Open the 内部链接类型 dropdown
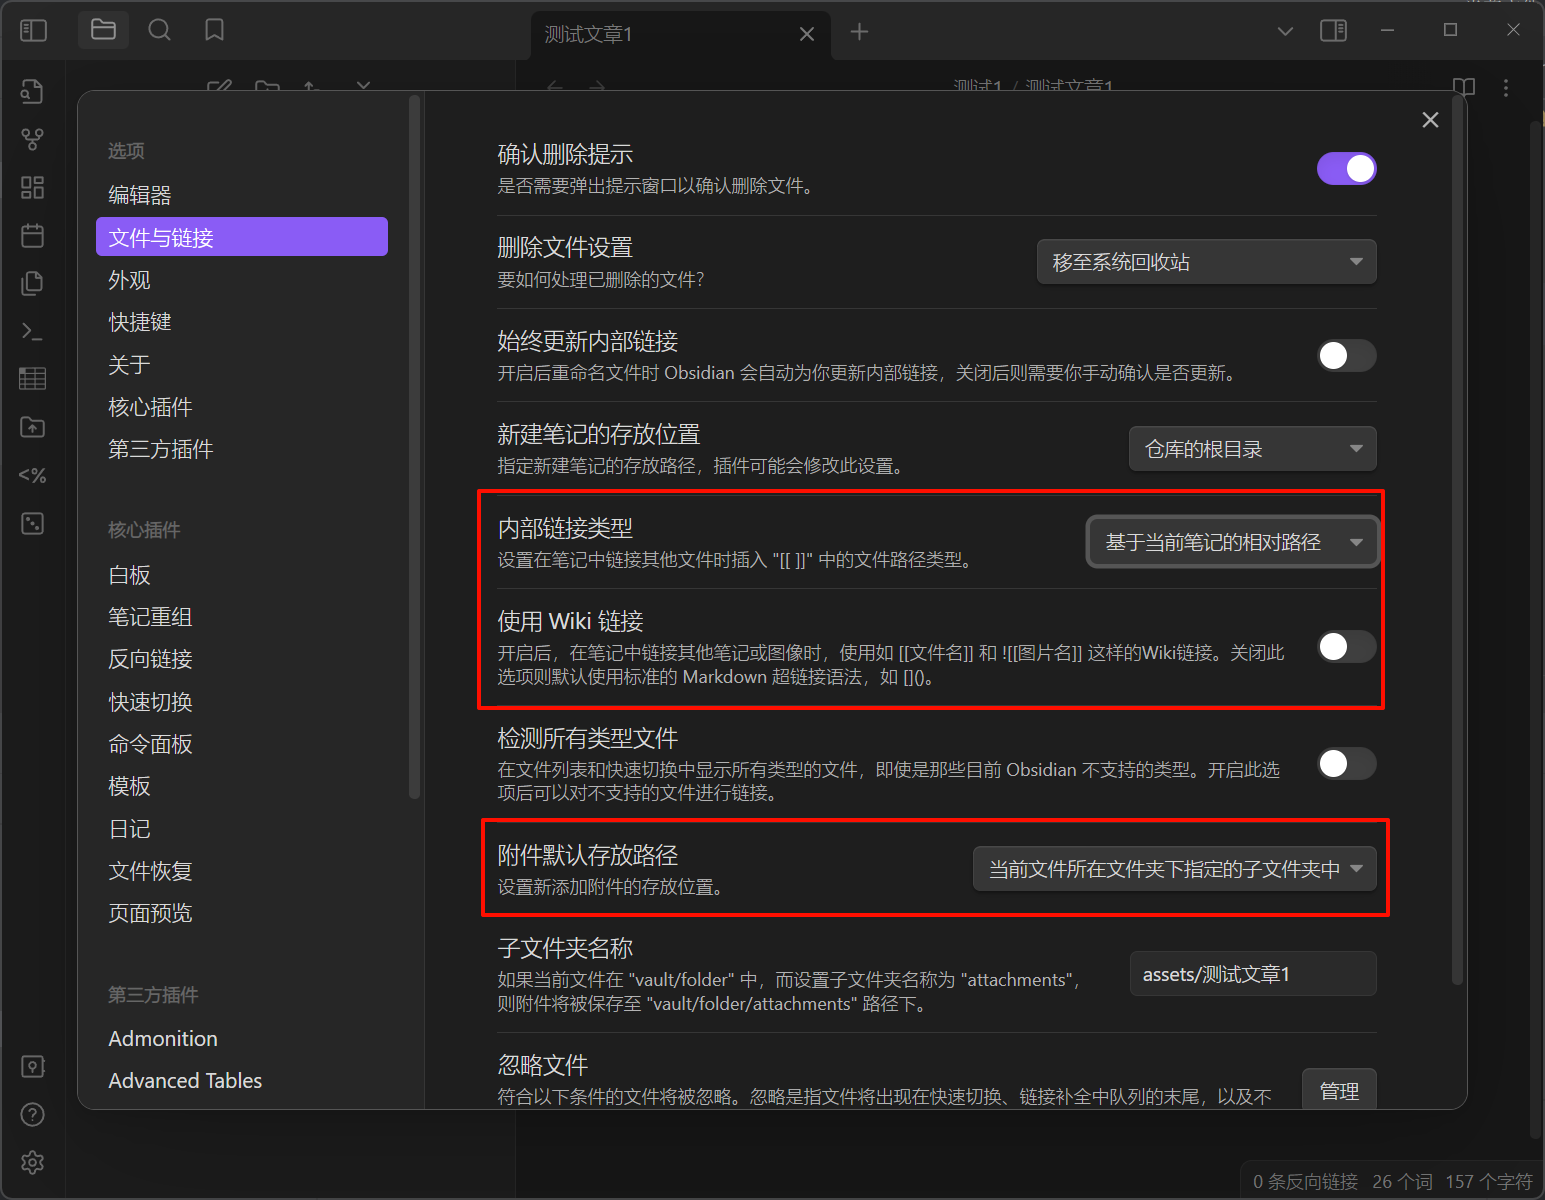 (x=1232, y=541)
